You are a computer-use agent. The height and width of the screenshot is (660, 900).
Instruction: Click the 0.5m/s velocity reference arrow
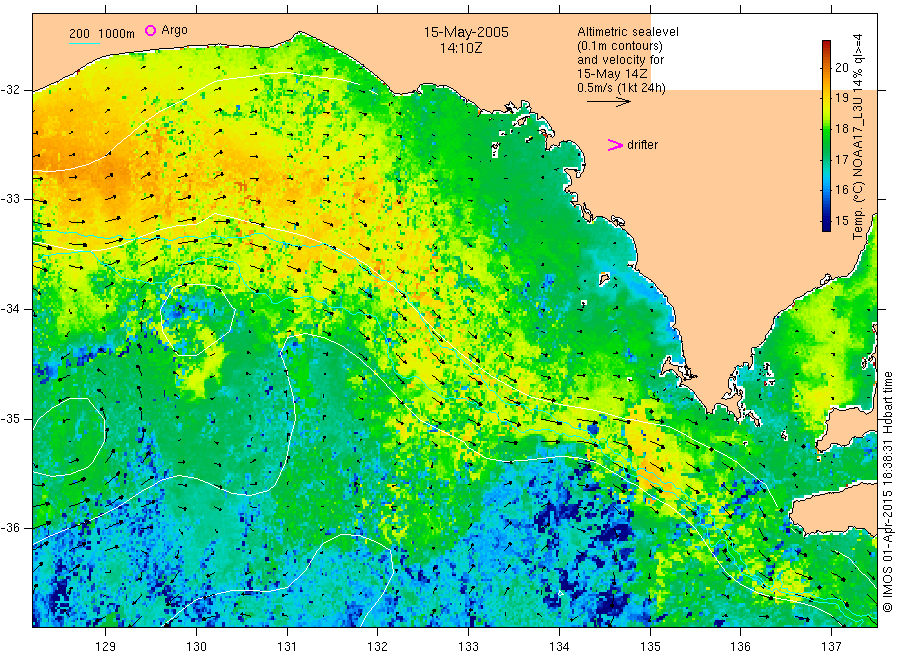click(608, 102)
